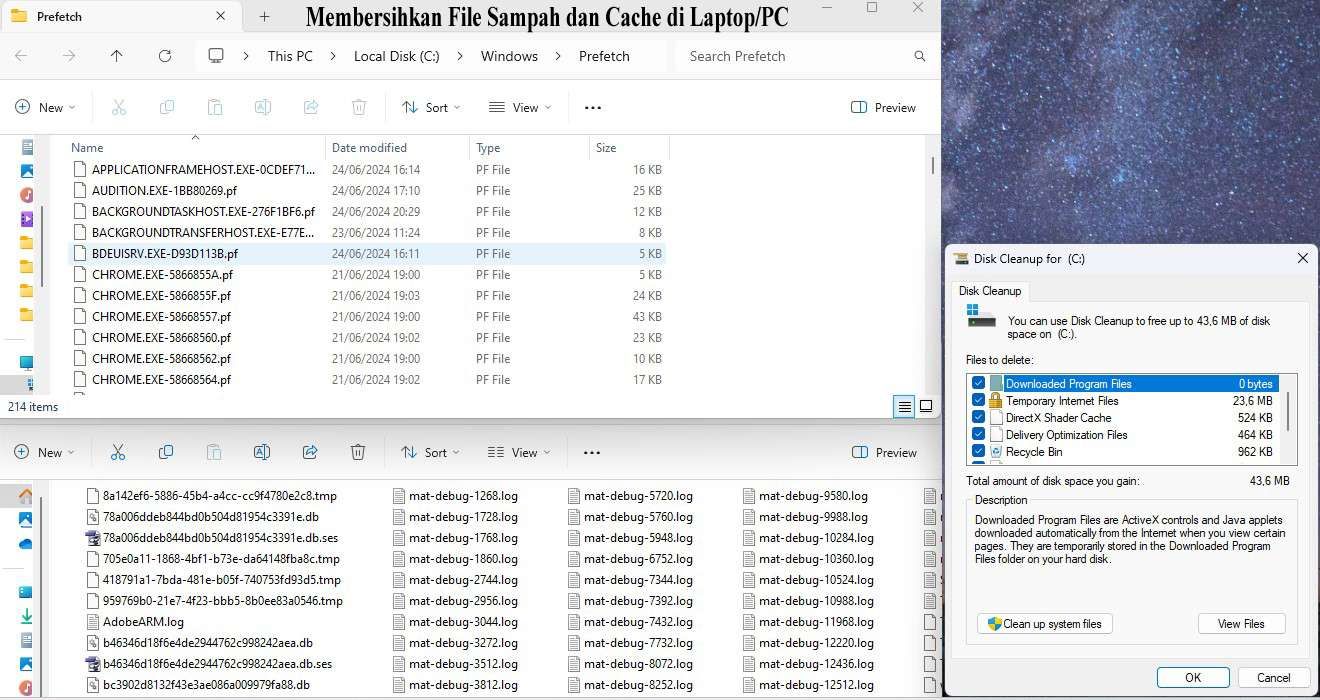Click the Rename icon in lower toolbar
The height and width of the screenshot is (700, 1320).
(262, 452)
